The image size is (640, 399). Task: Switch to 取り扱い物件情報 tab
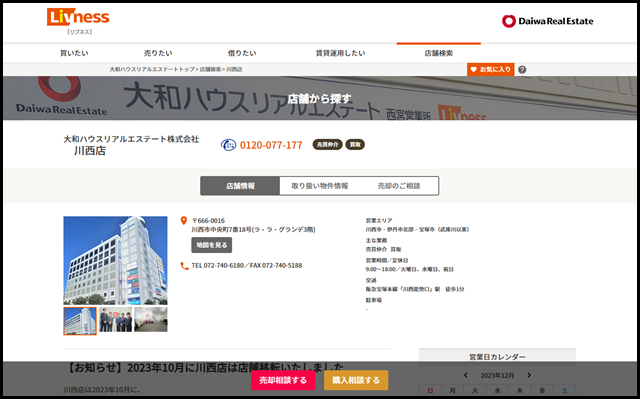[320, 186]
